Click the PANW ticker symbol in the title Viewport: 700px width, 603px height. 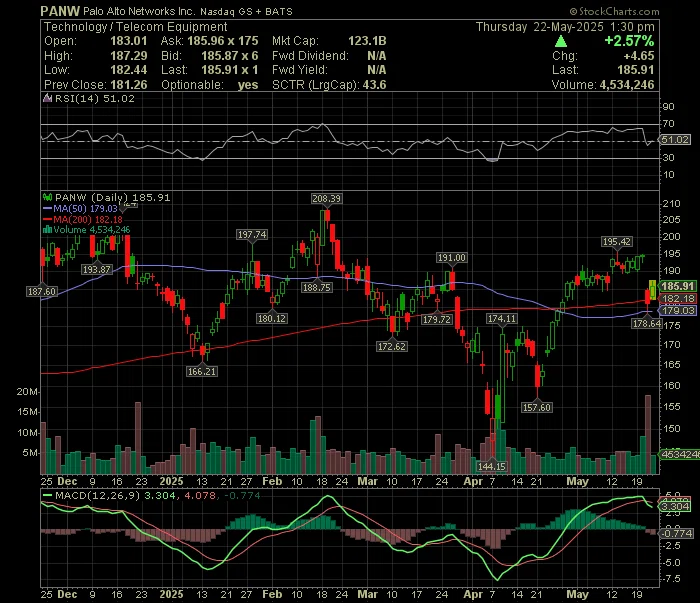(60, 11)
